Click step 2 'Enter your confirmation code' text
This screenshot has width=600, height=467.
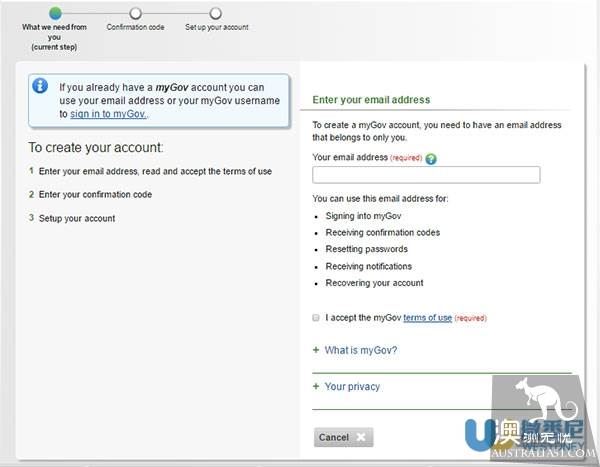pyautogui.click(x=95, y=194)
